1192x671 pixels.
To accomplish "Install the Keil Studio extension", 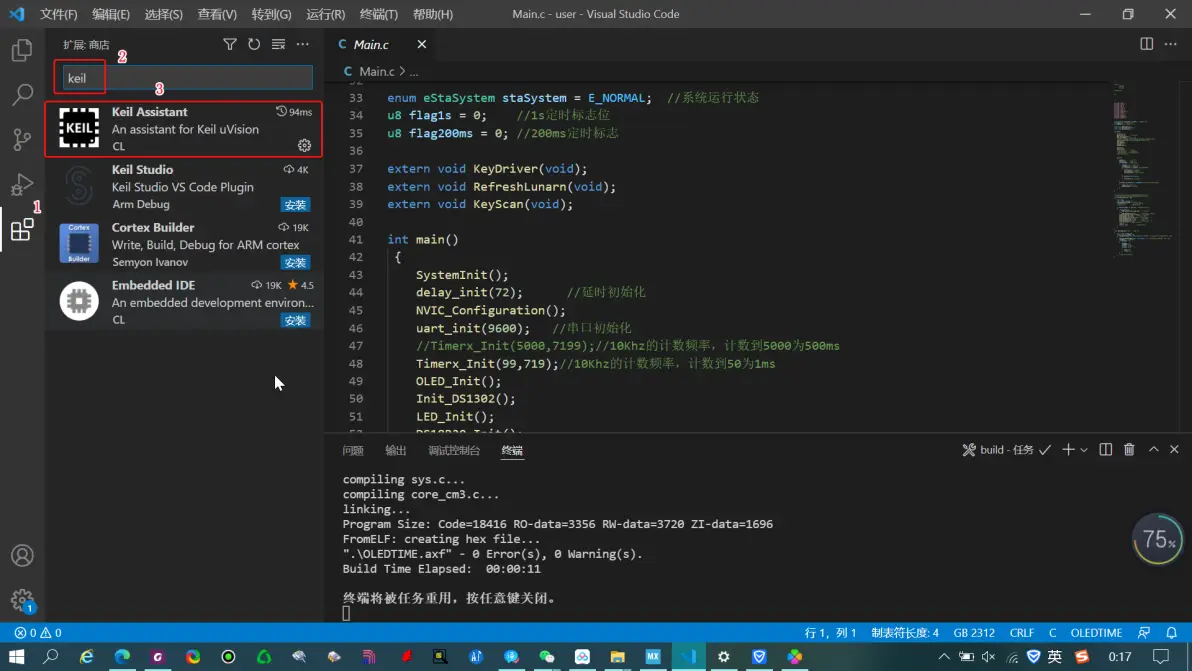I will point(295,205).
